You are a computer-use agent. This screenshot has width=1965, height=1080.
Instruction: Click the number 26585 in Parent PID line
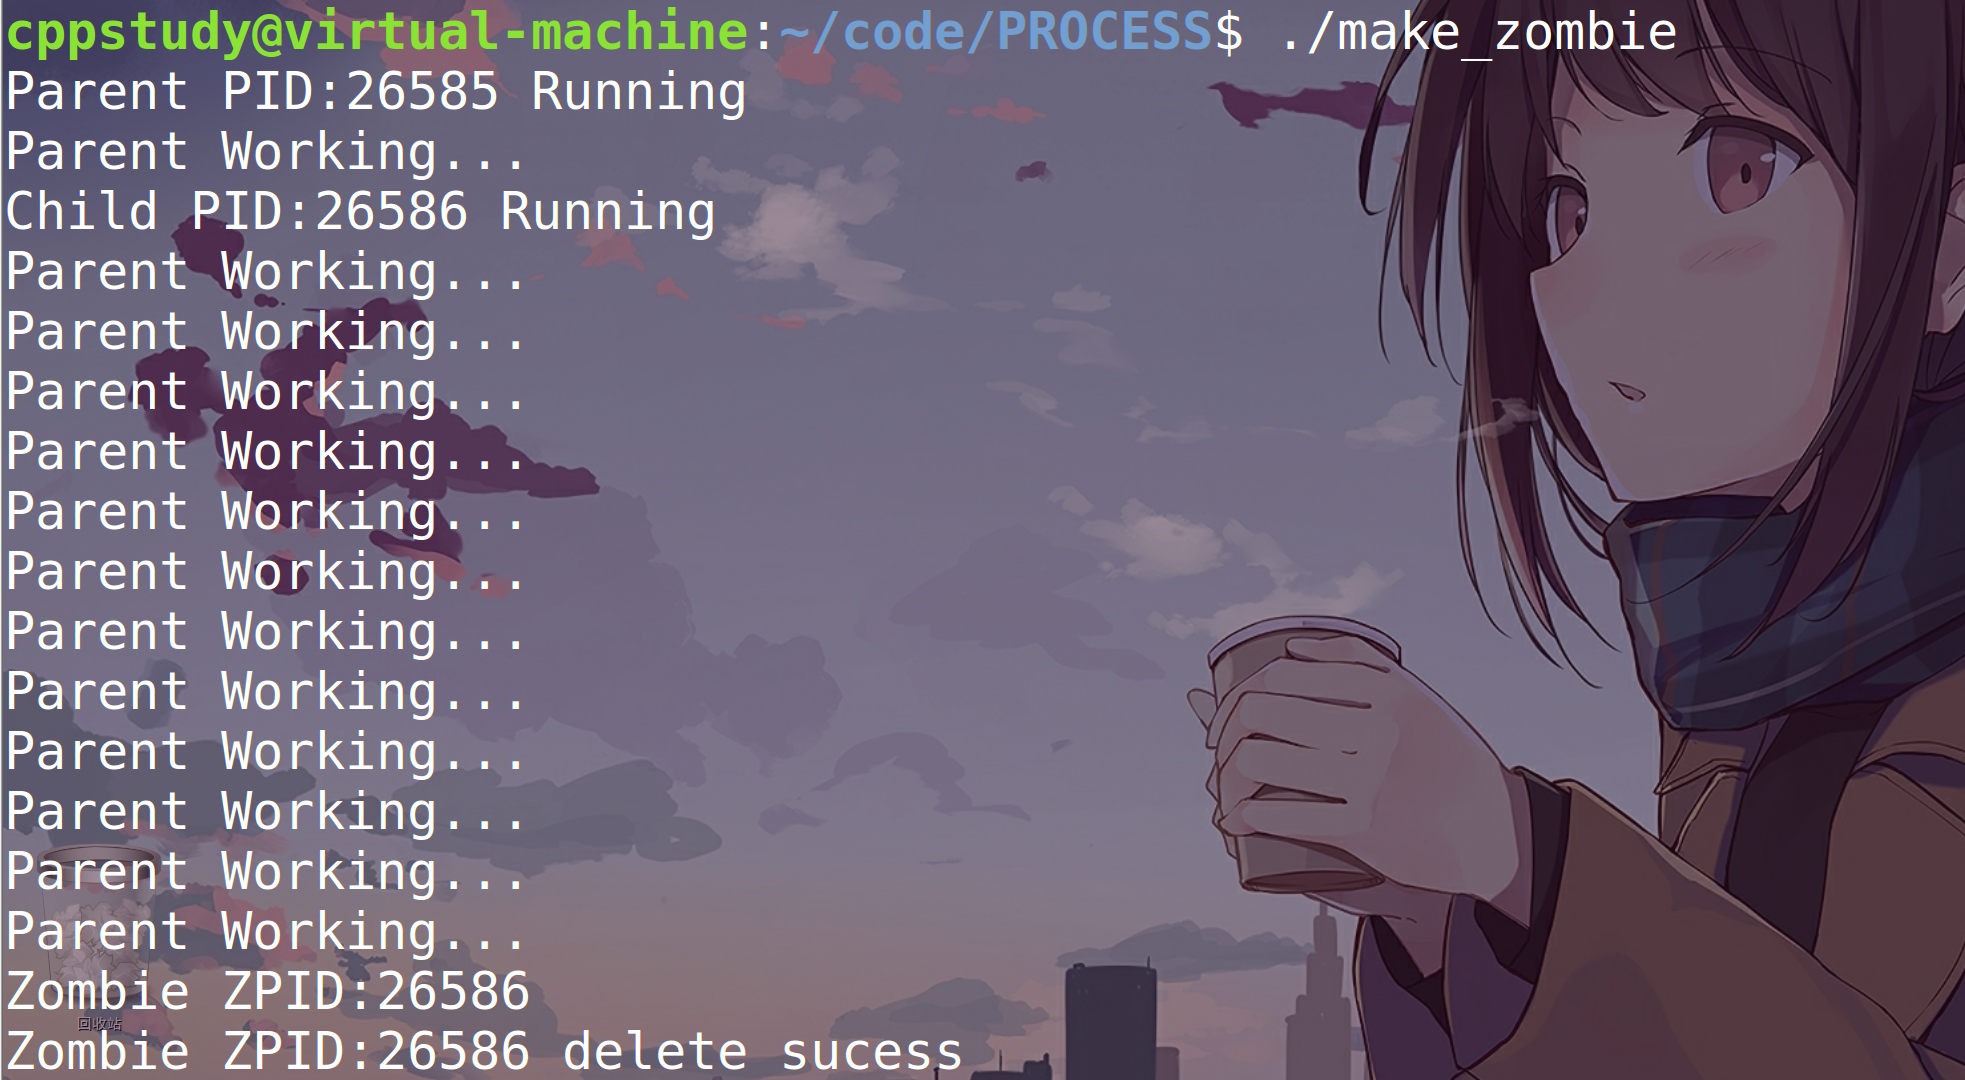[422, 92]
